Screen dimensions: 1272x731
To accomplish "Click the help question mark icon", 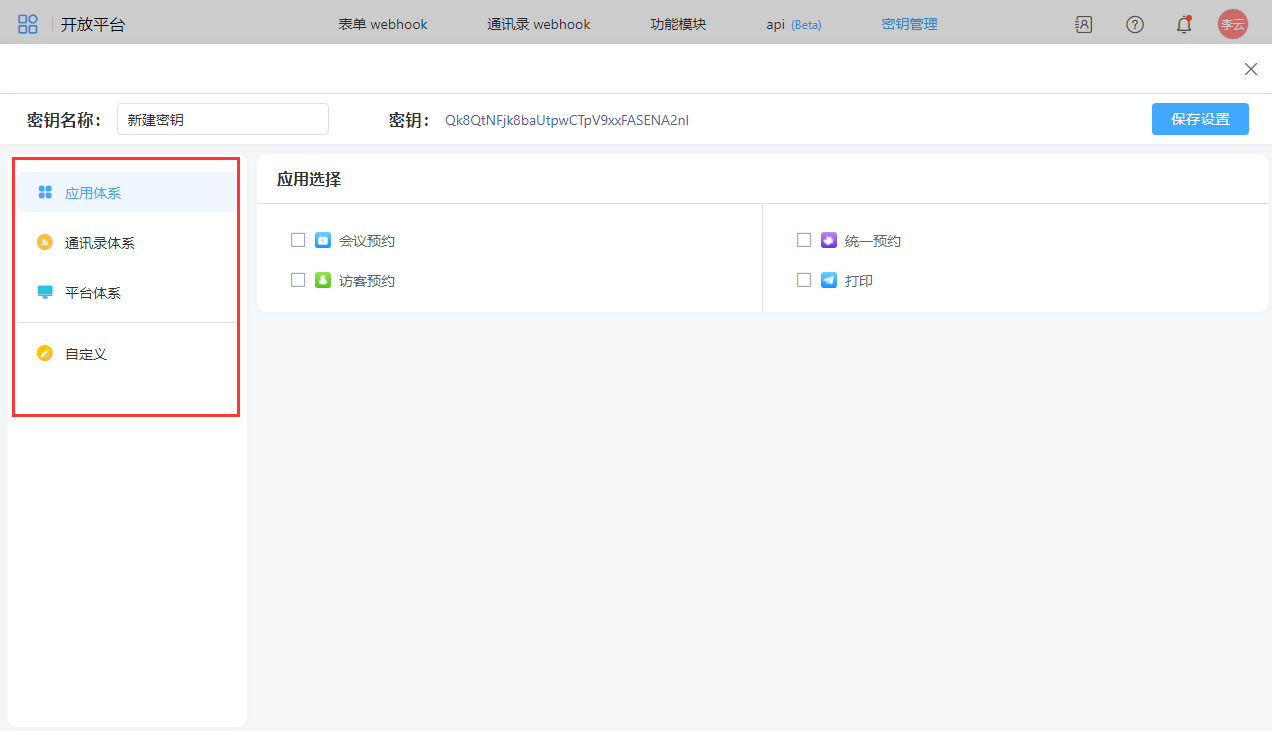I will pos(1135,24).
